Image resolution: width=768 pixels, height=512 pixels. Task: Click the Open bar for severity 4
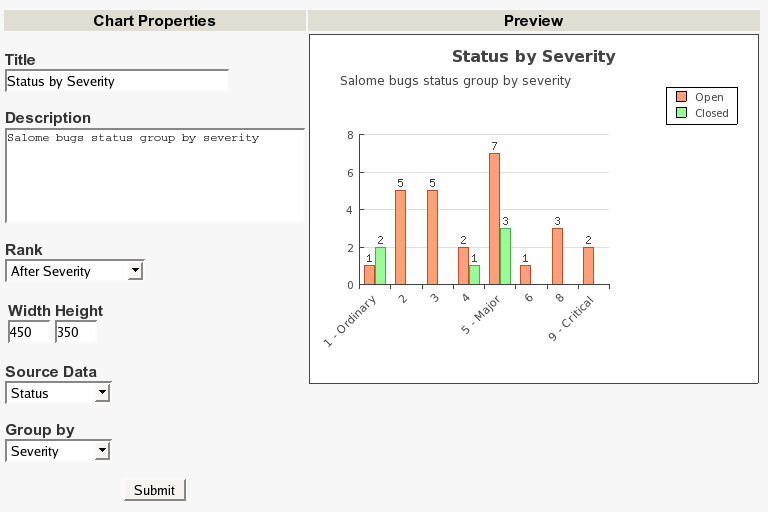click(463, 266)
